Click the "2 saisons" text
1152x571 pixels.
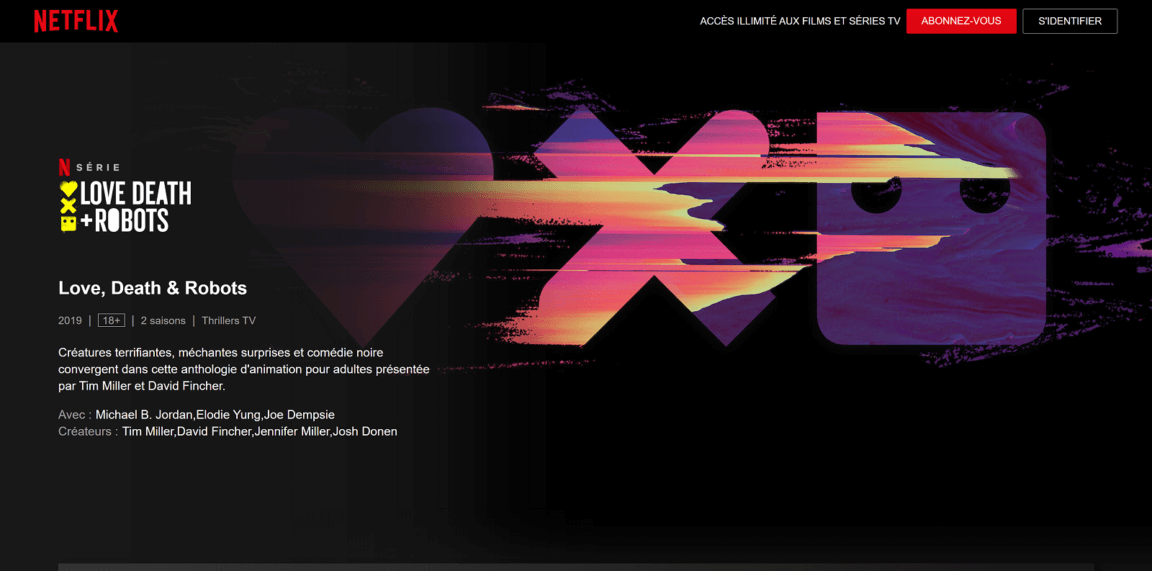pyautogui.click(x=163, y=320)
